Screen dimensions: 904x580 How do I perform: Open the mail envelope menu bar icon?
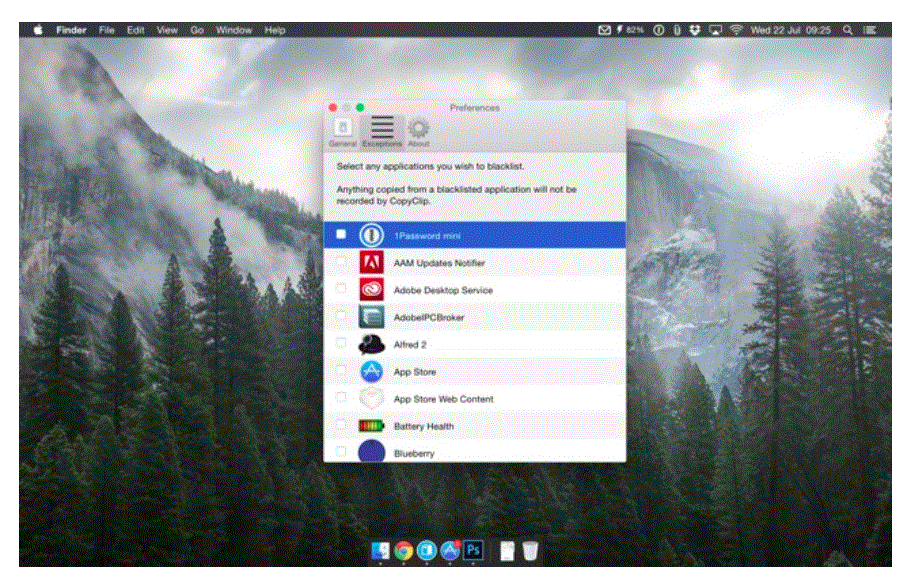[604, 30]
